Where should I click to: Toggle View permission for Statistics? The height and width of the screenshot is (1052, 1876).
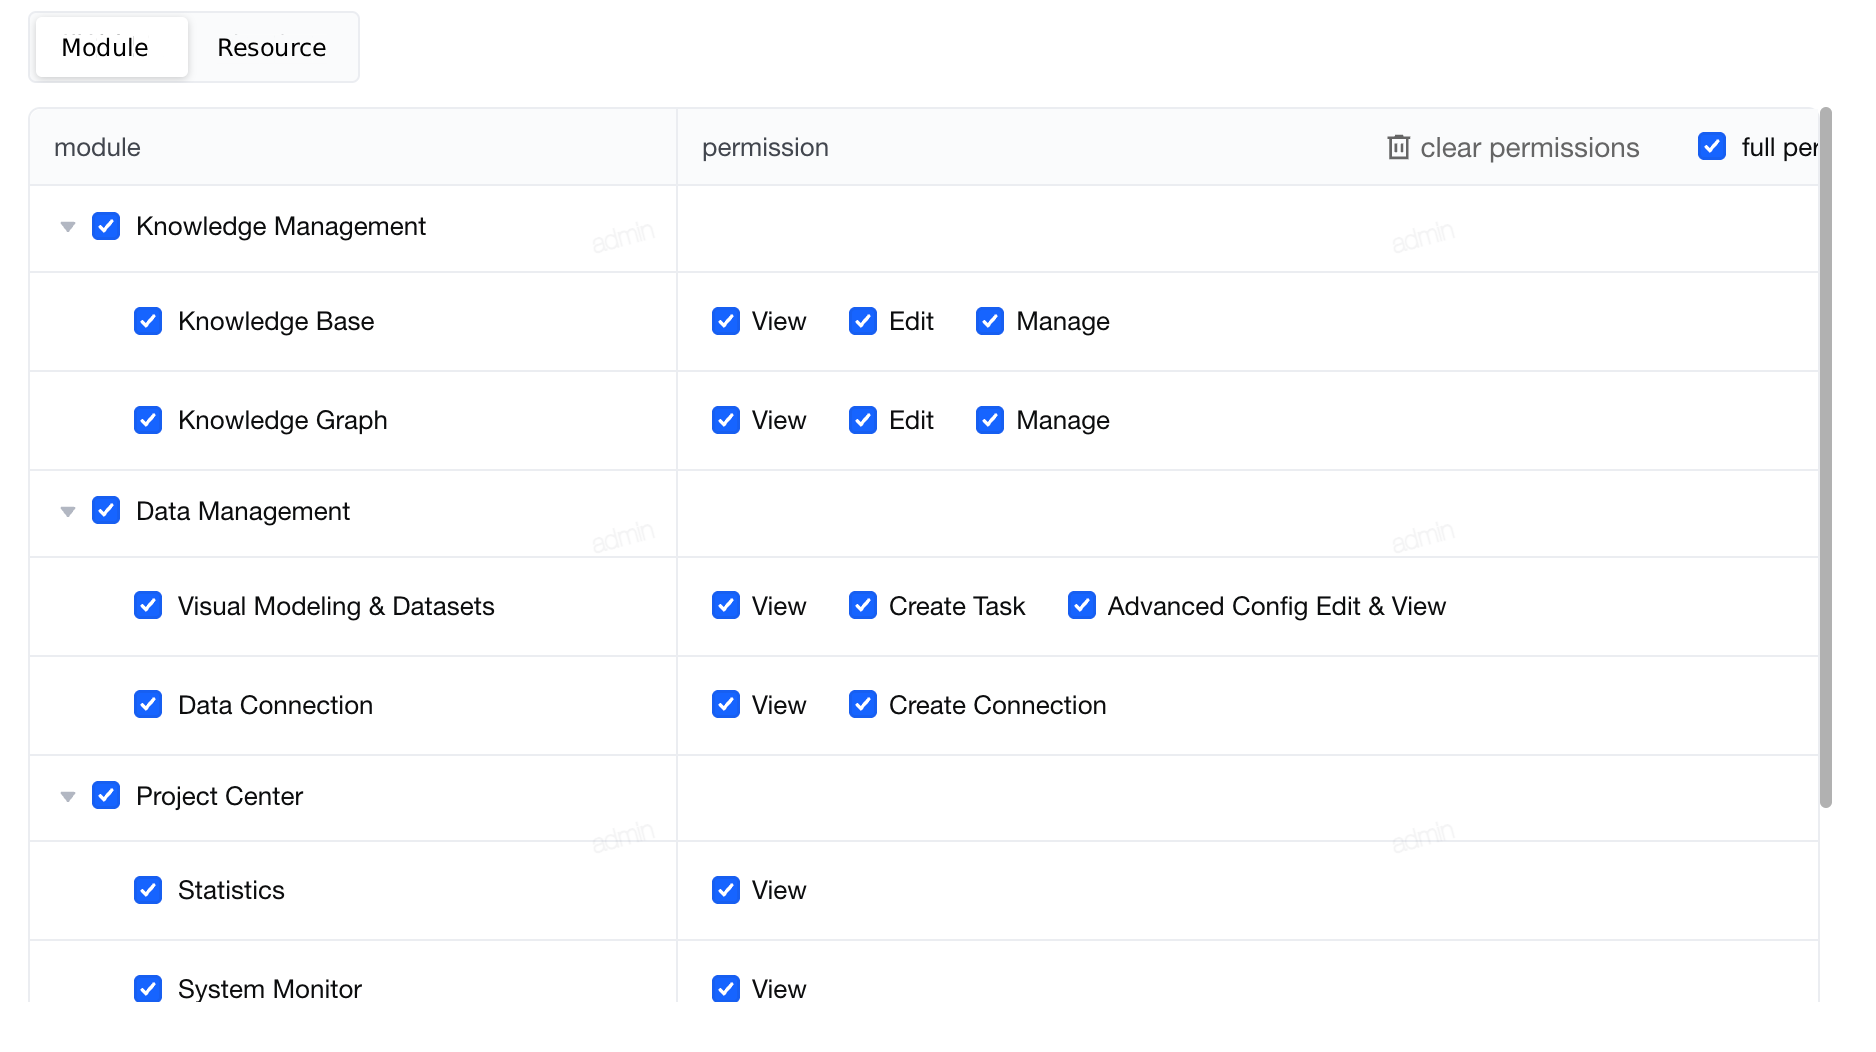[x=726, y=890]
